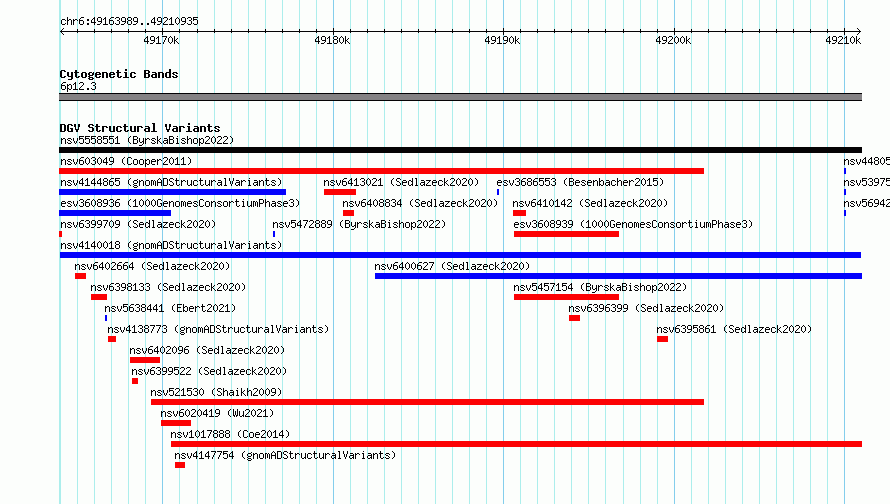Select the nsv6408834 Sedlazeck2020 label
The height and width of the screenshot is (504, 890).
coord(420,203)
